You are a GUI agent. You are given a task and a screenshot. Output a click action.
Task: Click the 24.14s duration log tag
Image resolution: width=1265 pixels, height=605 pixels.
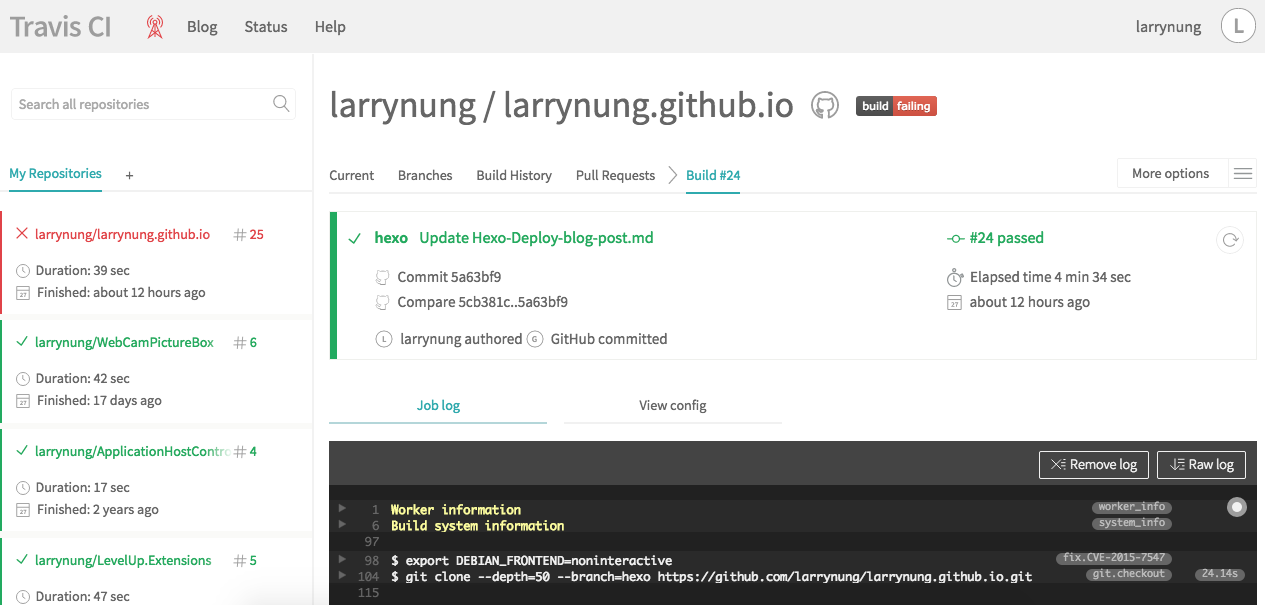tap(1220, 574)
